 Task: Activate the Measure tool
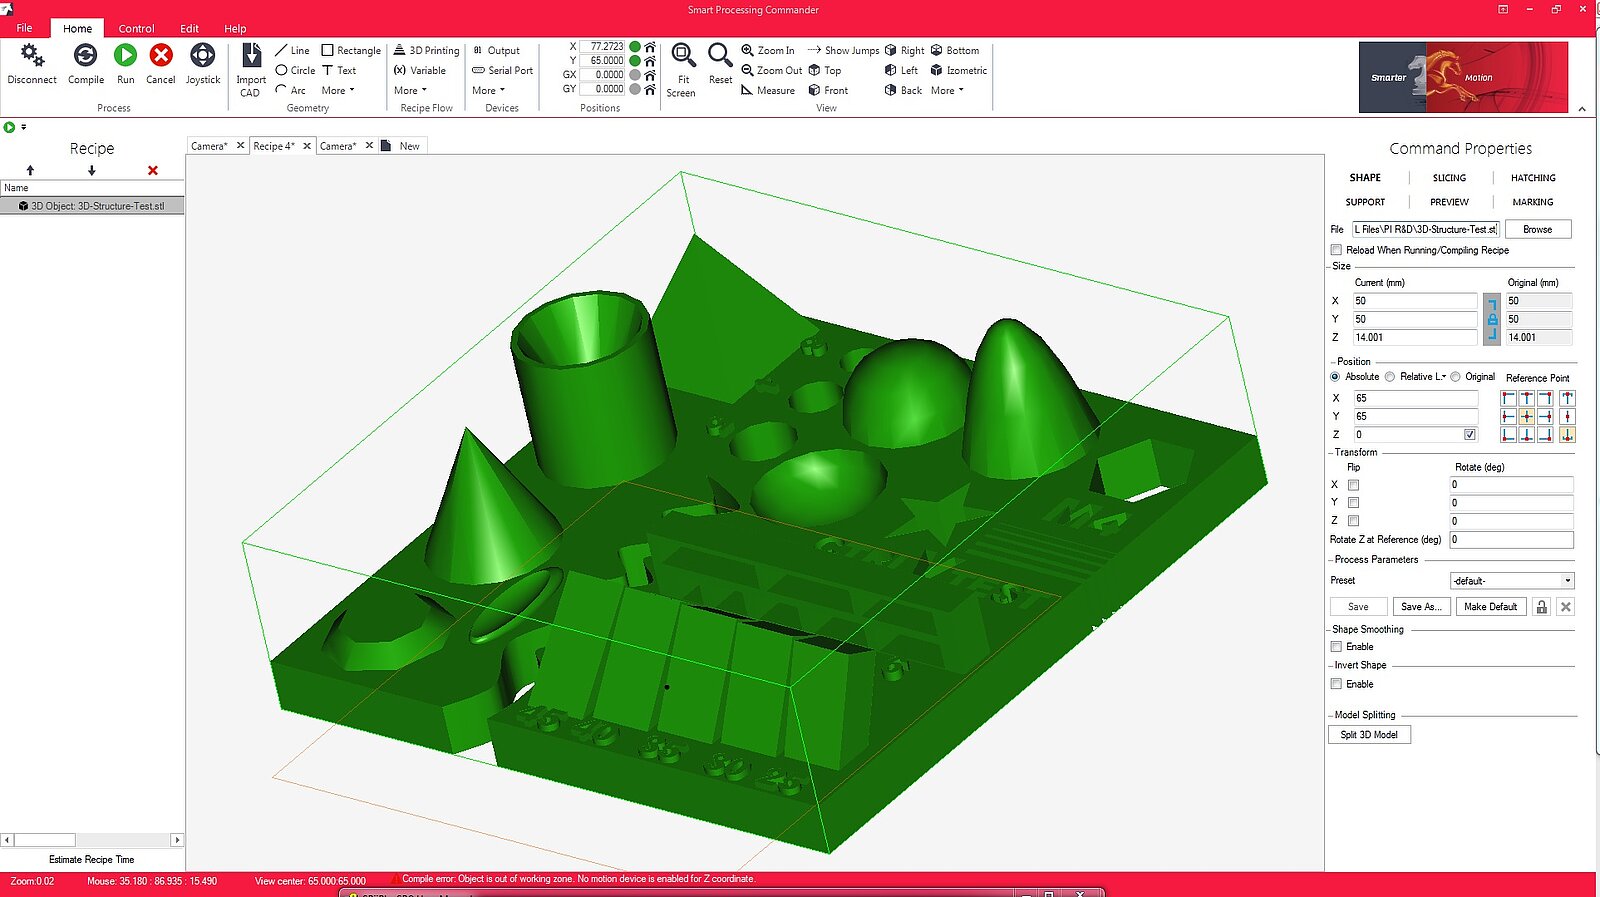[x=768, y=90]
